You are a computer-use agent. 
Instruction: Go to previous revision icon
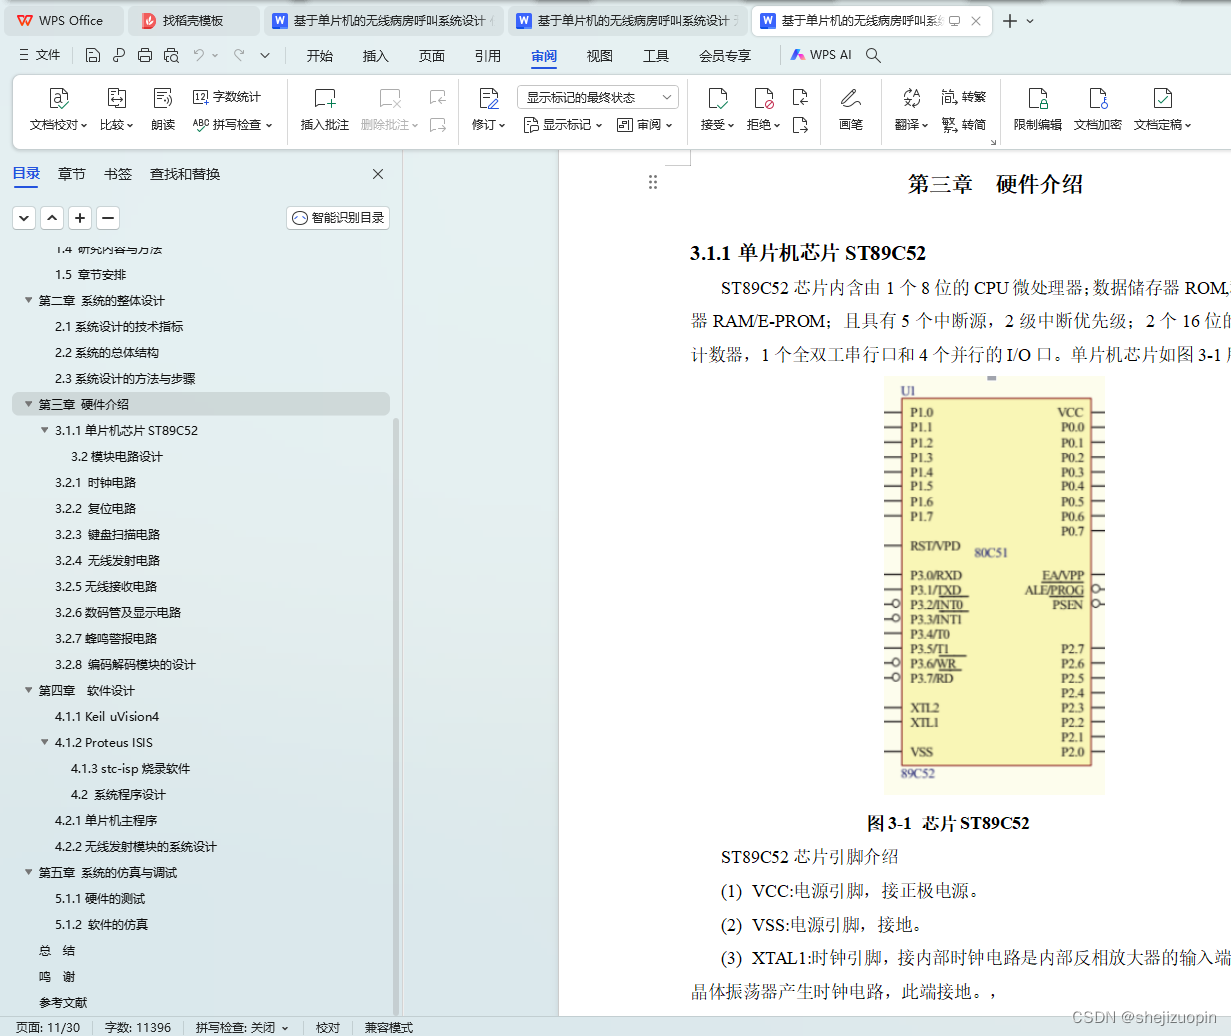[x=800, y=97]
